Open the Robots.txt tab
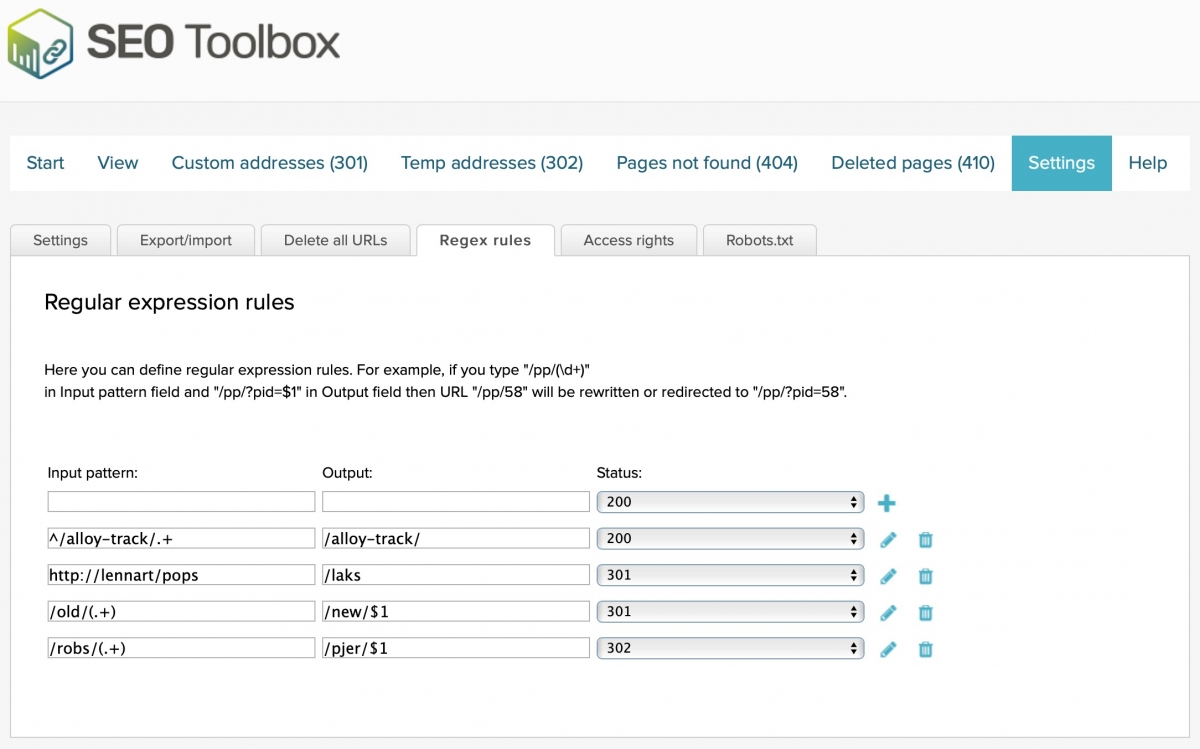Viewport: 1200px width, 749px height. (x=759, y=240)
